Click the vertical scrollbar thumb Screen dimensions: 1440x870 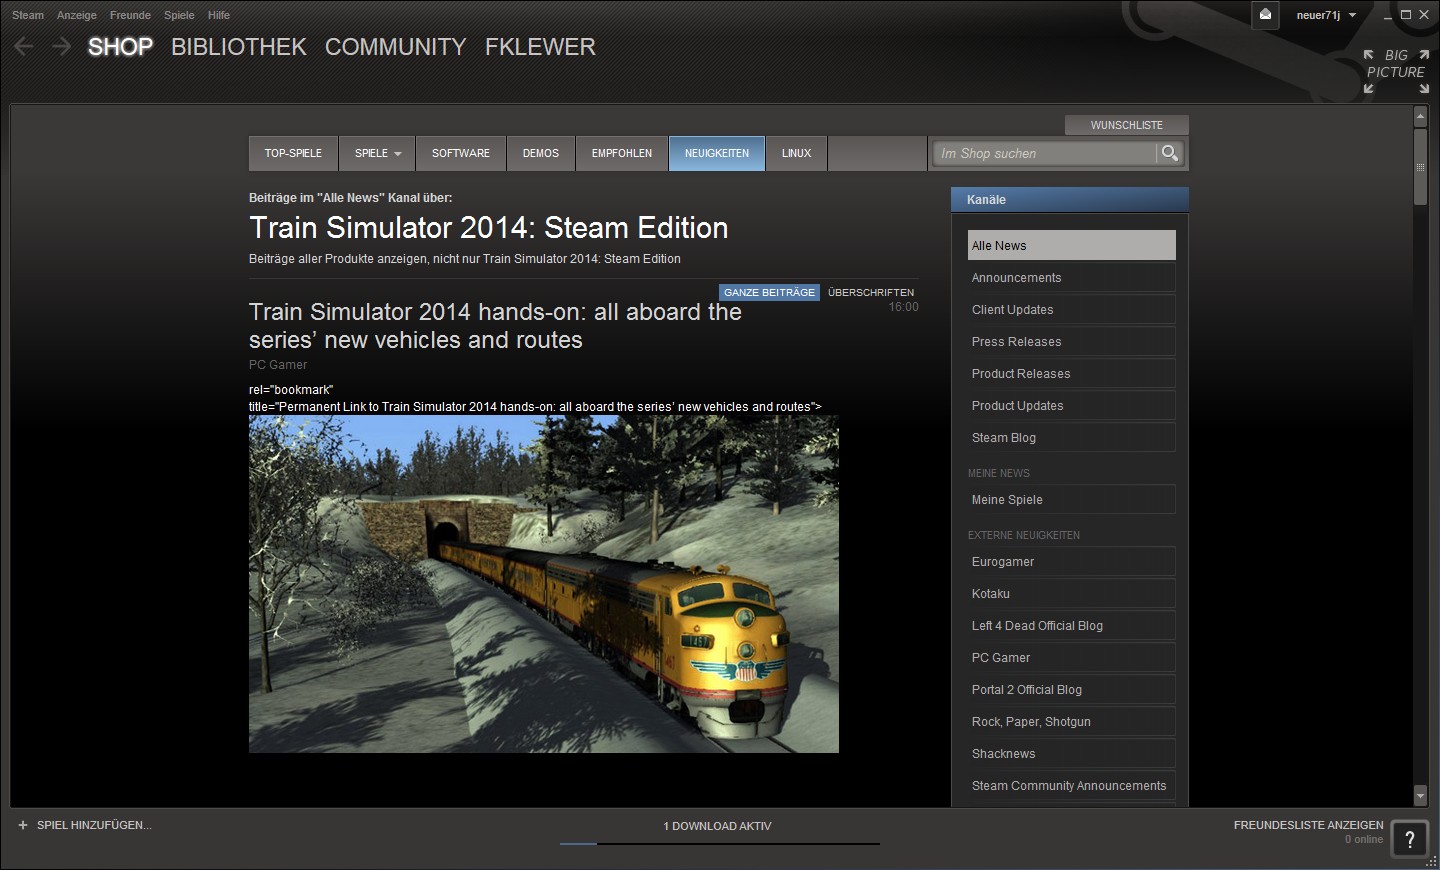click(x=1420, y=167)
